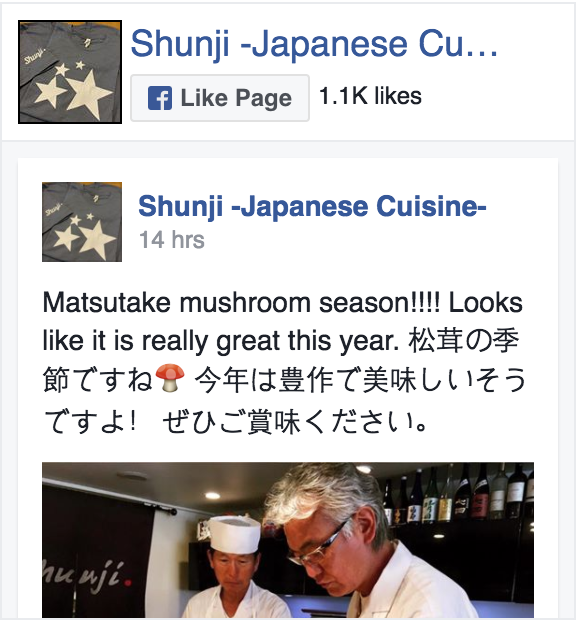Click the chef wearing the white hat
576x620 pixels.
tap(236, 565)
